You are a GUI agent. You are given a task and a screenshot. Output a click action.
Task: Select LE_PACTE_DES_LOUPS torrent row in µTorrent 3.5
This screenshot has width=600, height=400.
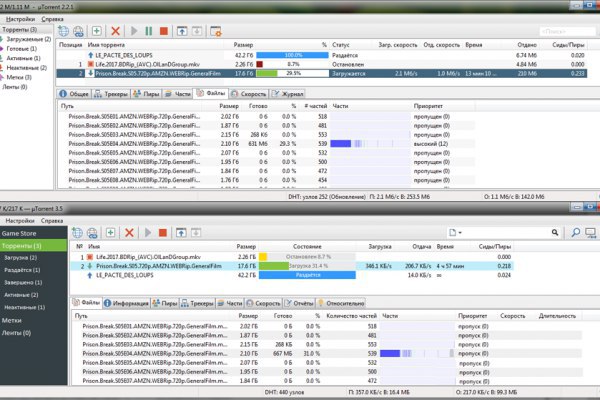click(x=292, y=275)
